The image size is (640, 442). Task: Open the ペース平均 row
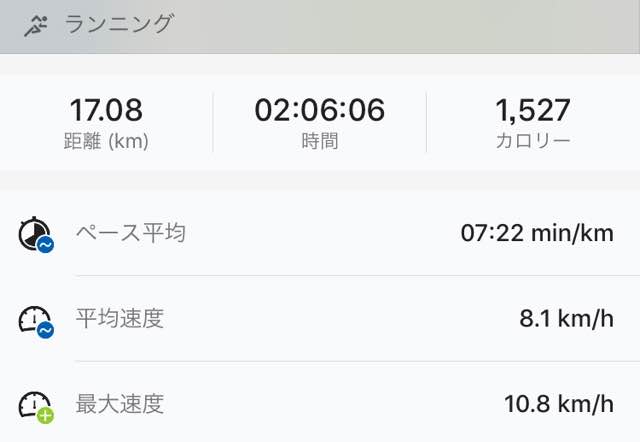click(320, 233)
